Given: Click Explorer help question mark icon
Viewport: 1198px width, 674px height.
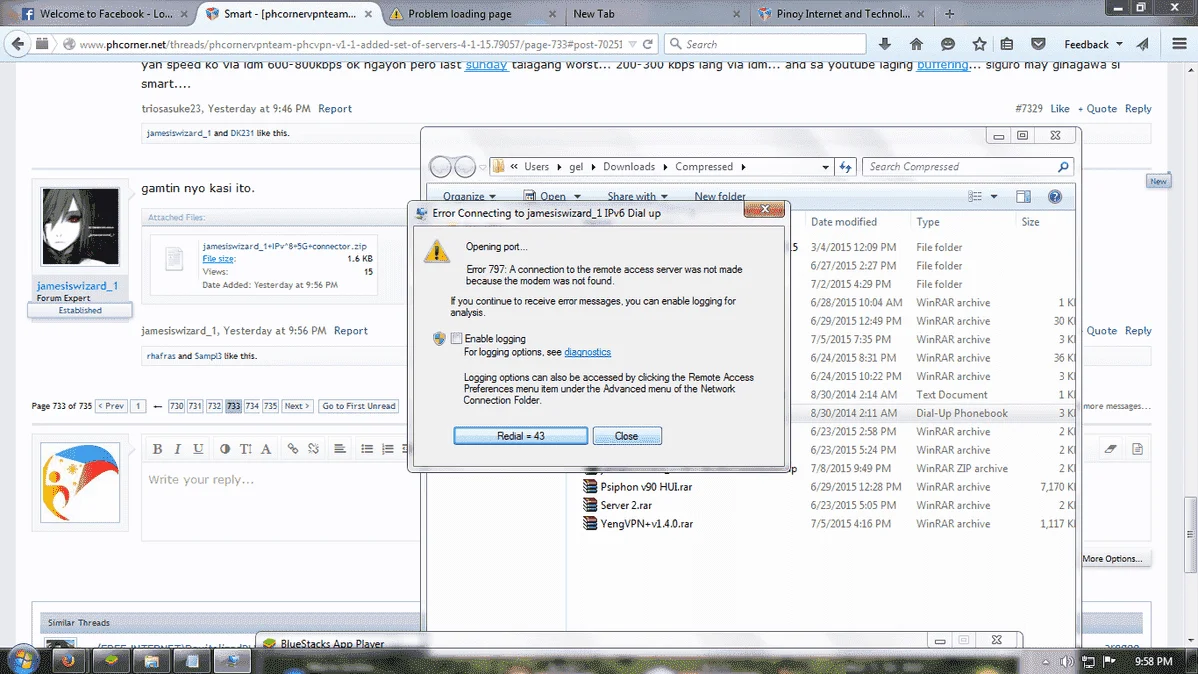Looking at the screenshot, I should (1054, 196).
